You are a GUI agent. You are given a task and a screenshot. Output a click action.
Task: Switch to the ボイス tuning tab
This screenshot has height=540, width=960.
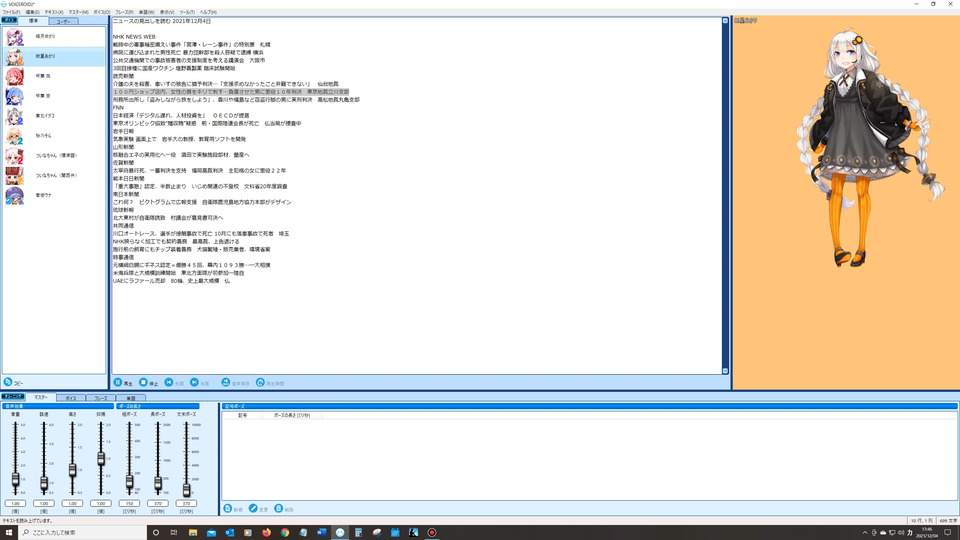tap(71, 398)
